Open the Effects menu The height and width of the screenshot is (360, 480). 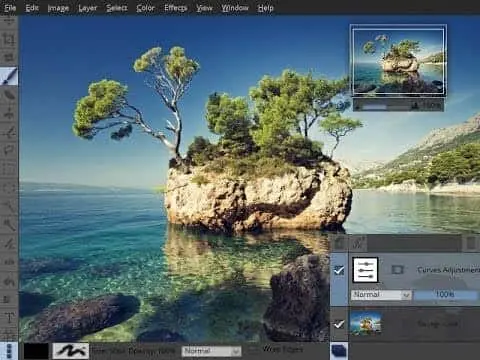click(x=175, y=8)
